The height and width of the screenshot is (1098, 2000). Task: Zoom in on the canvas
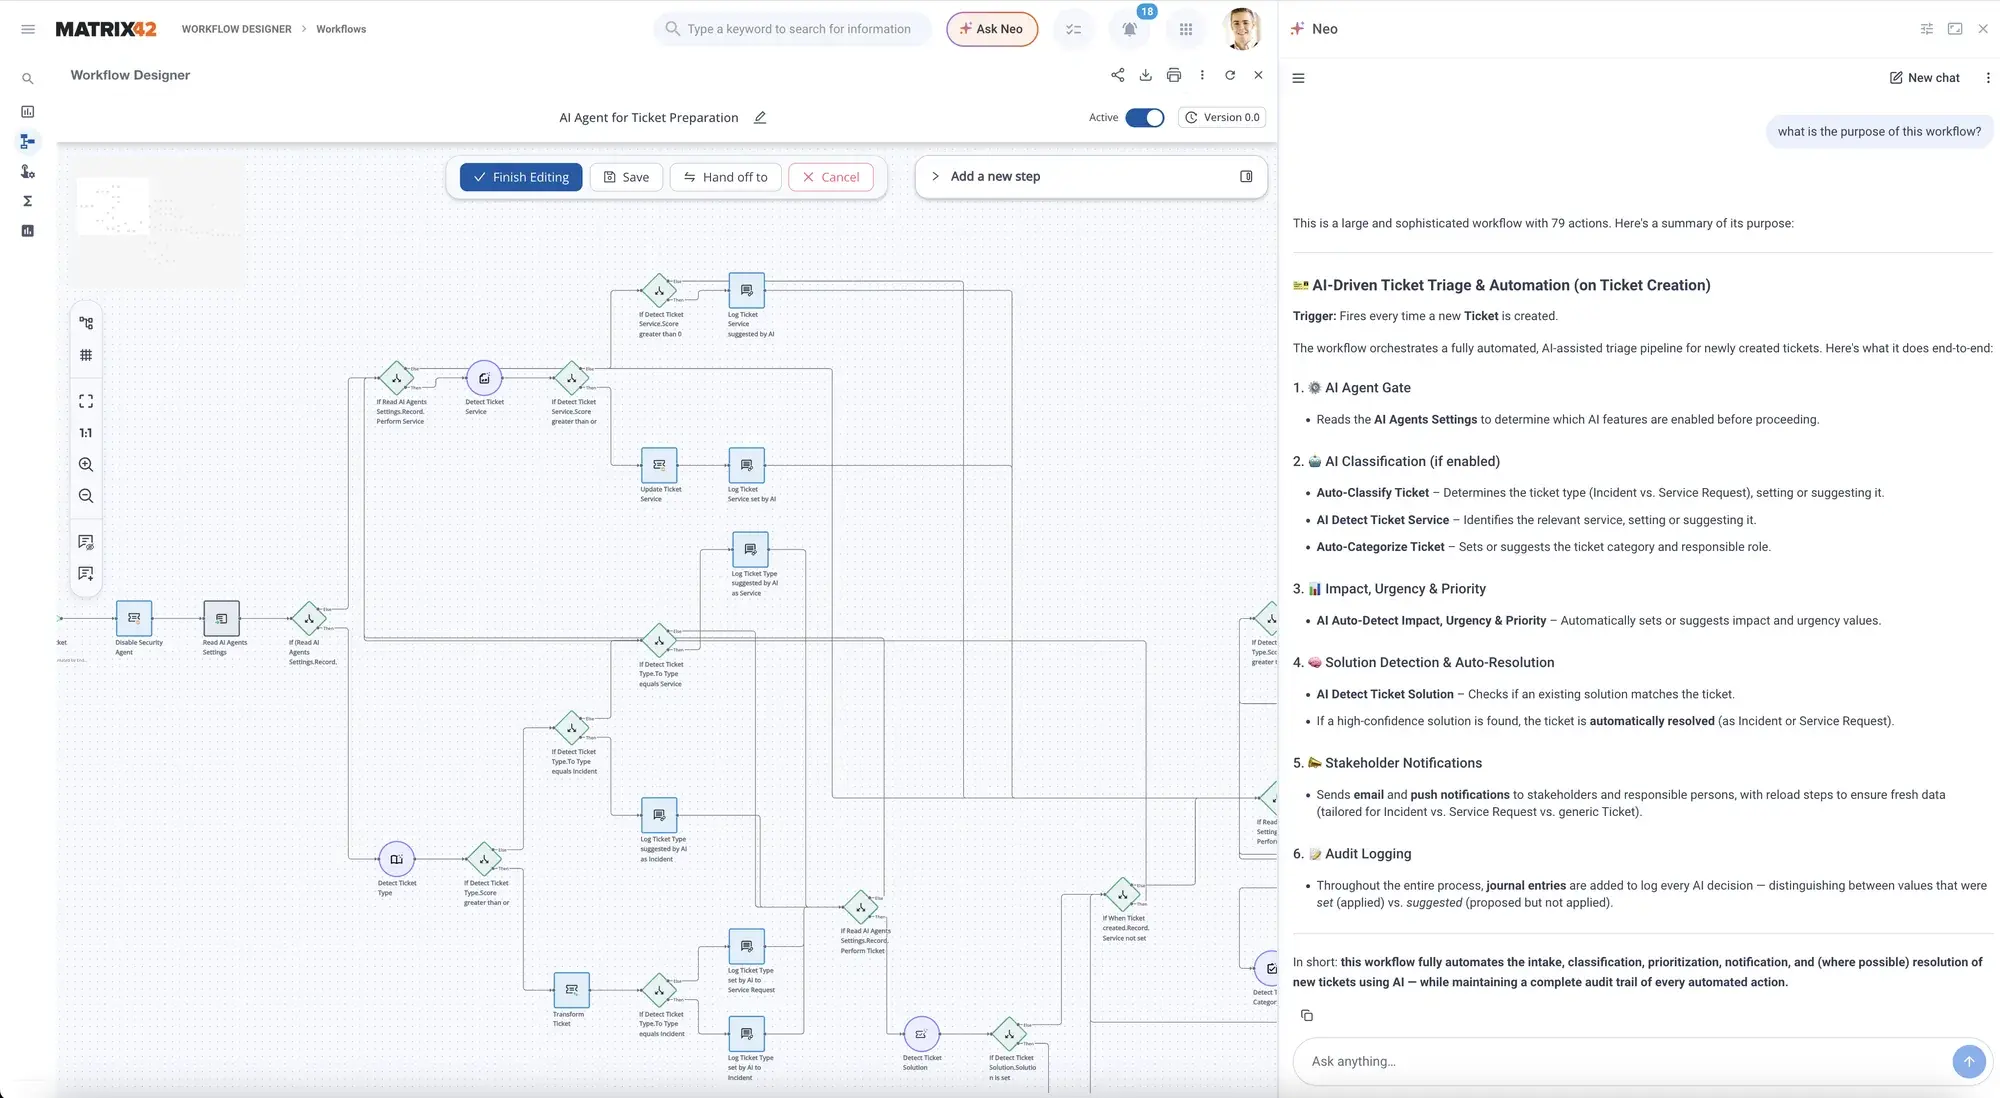click(86, 465)
